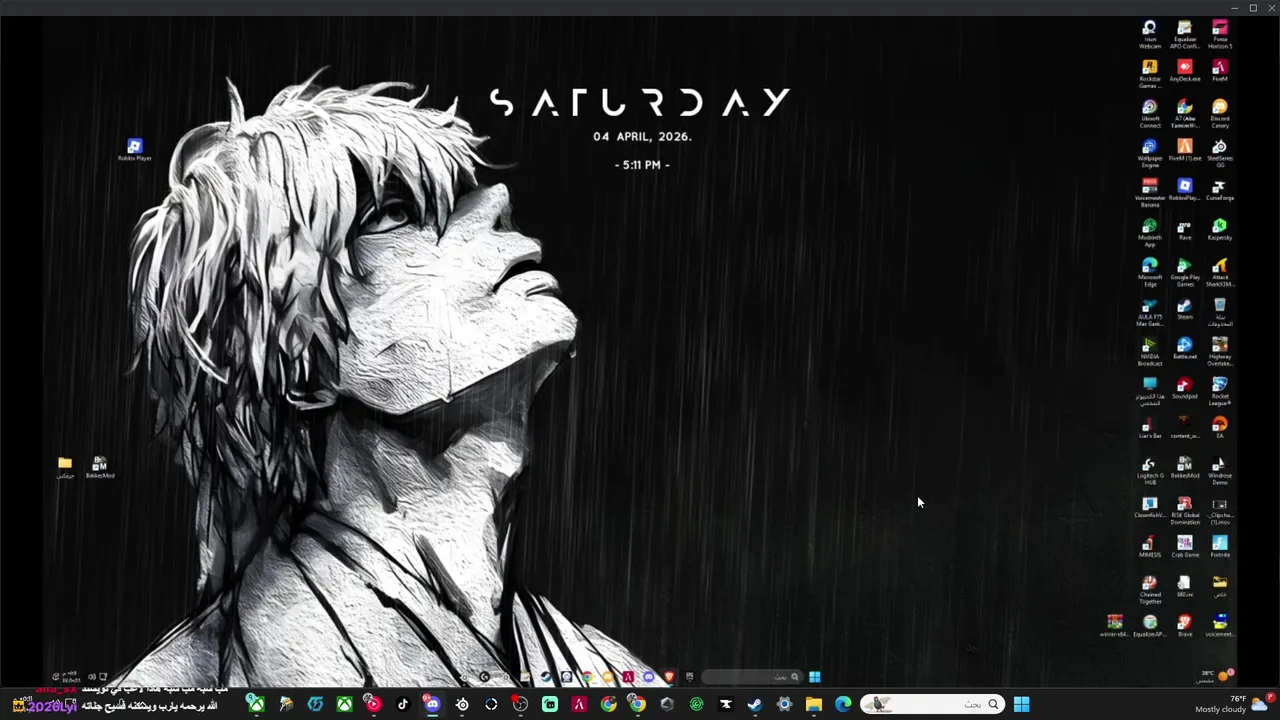
Task: Open the Brave browser desktop shortcut
Action: 1185,626
